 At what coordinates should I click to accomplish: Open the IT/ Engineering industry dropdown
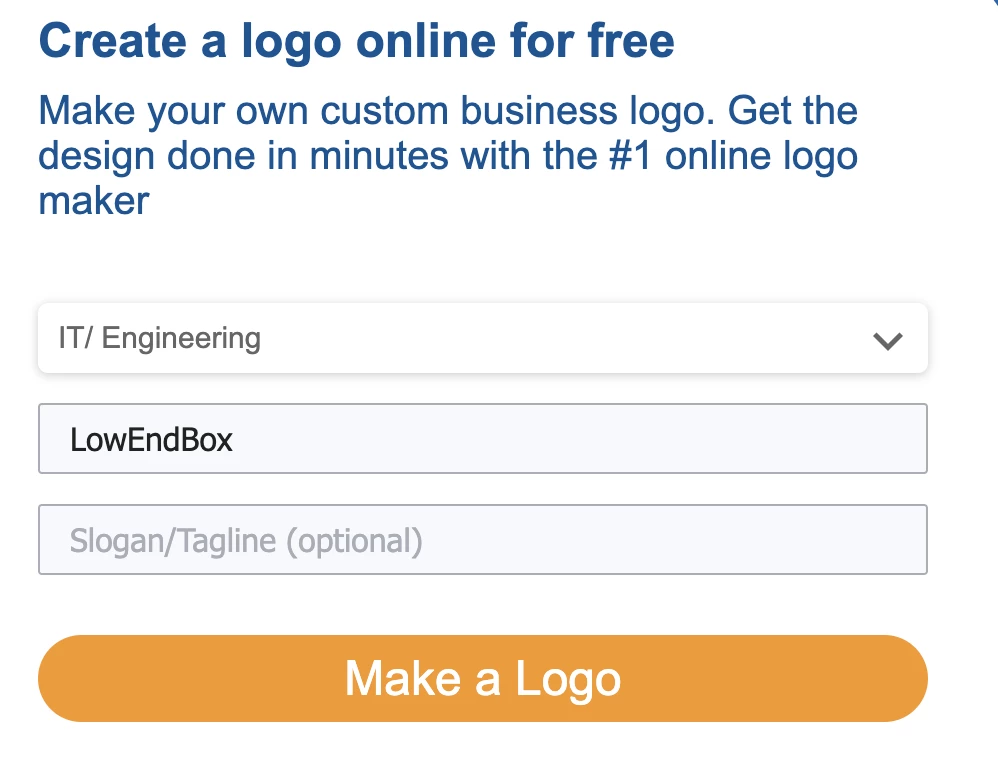[x=482, y=339]
